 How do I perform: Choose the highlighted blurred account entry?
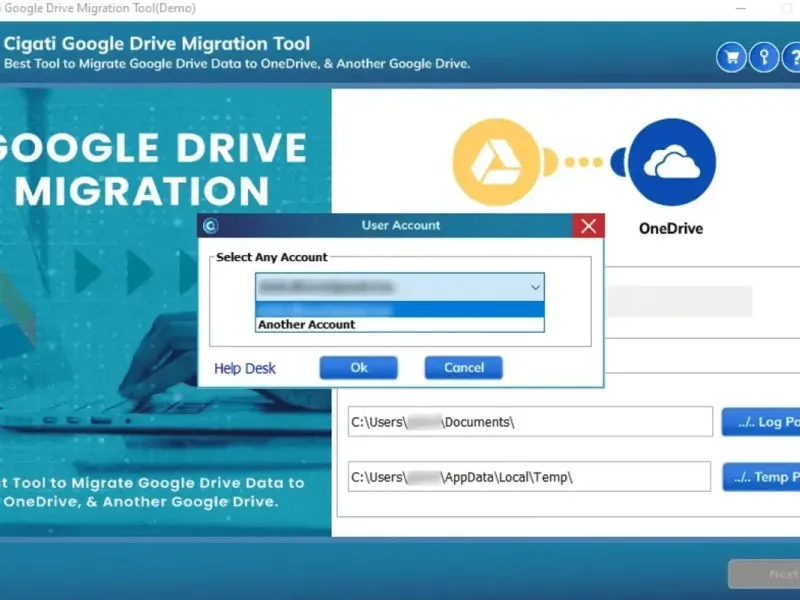coord(399,309)
